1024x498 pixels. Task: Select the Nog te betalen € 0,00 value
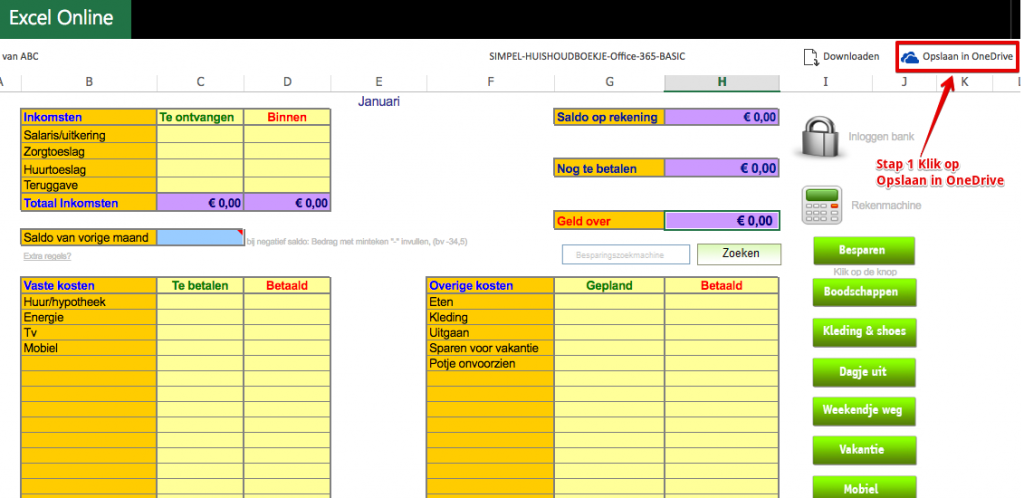tap(722, 168)
